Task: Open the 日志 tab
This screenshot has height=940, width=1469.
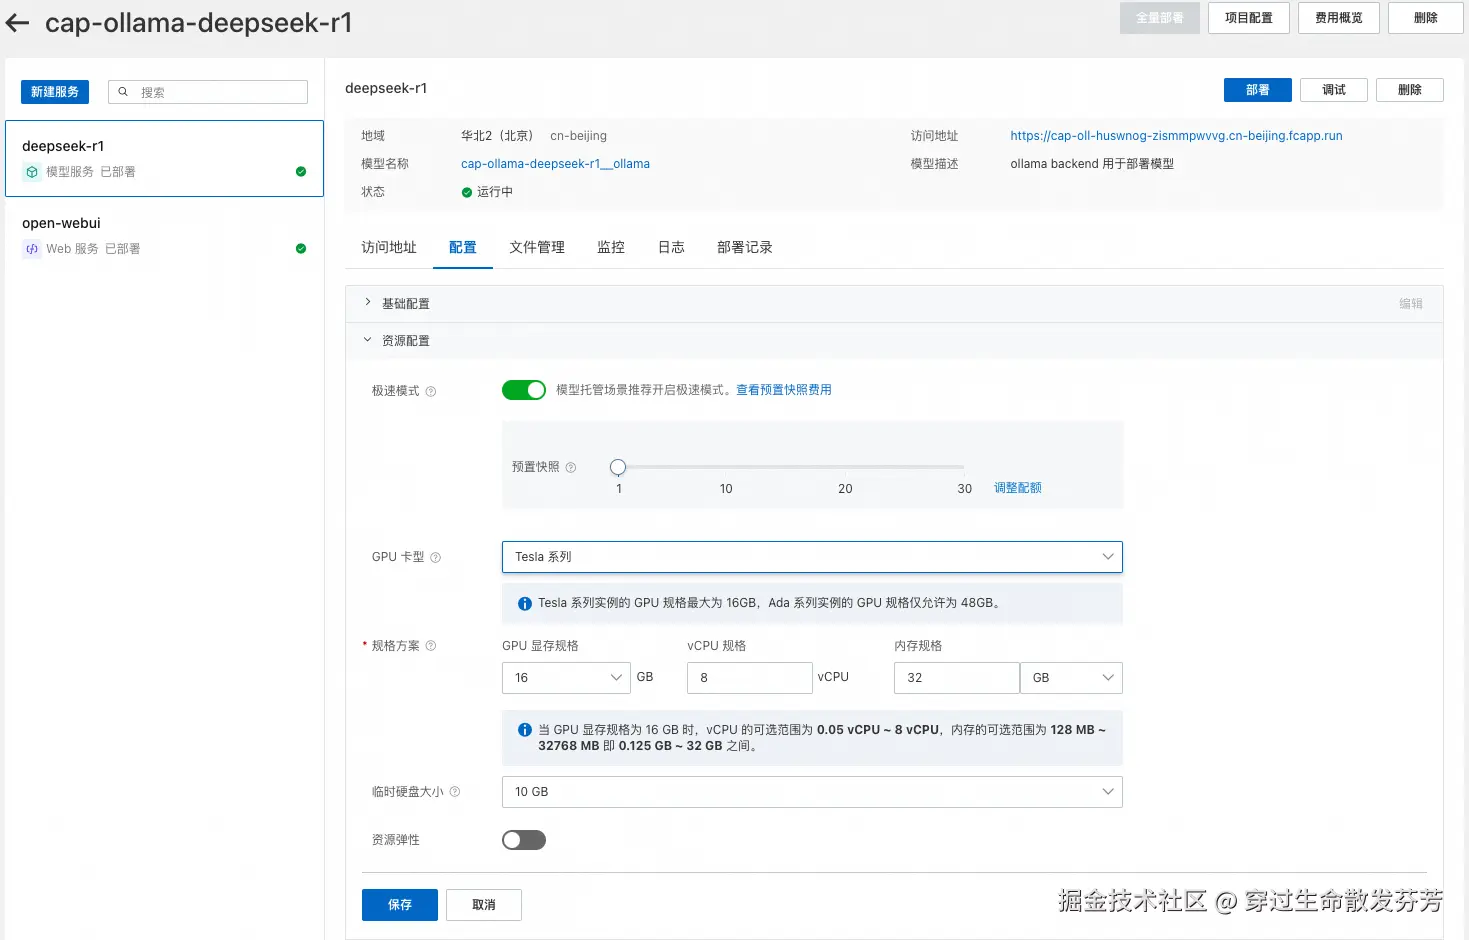Action: pos(671,247)
